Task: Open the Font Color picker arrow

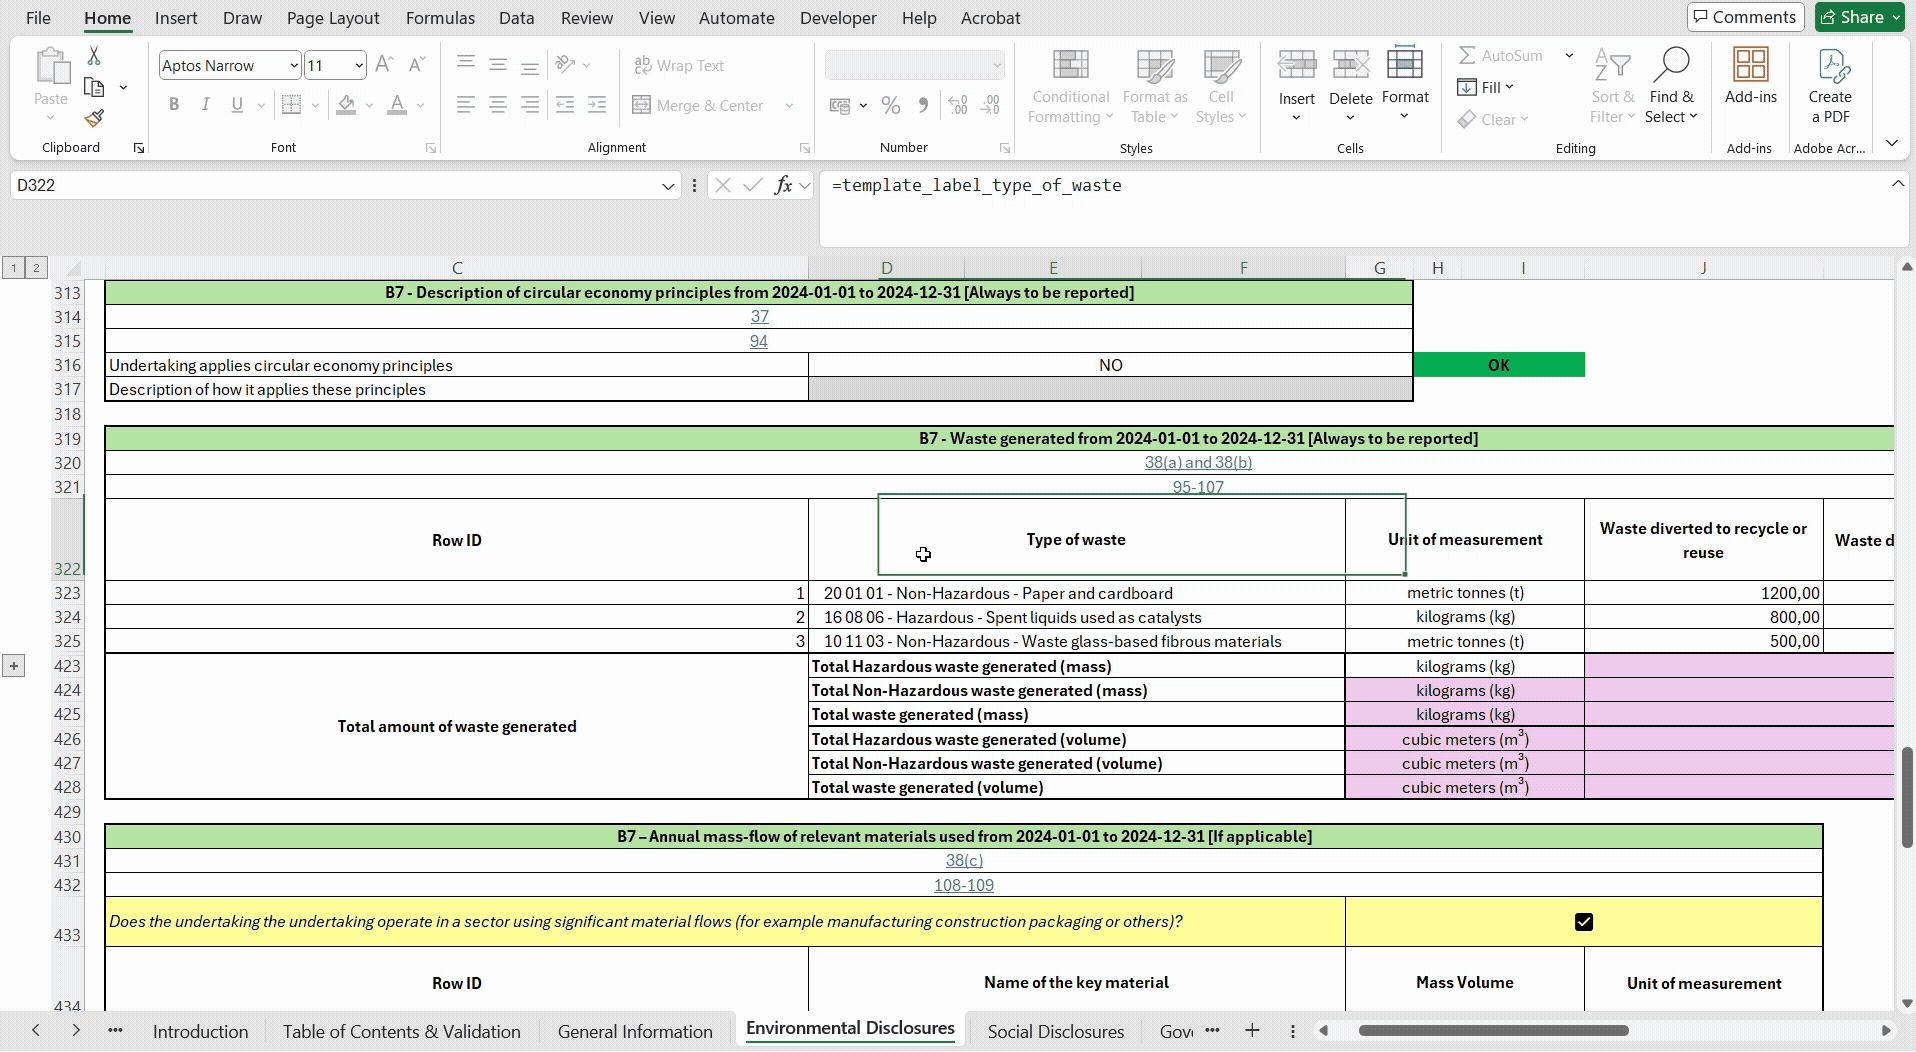Action: point(421,105)
